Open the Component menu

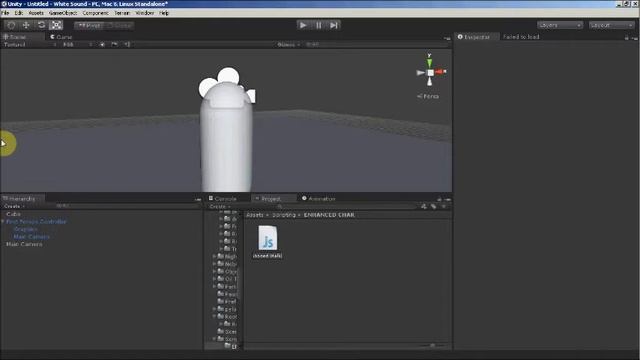96,13
